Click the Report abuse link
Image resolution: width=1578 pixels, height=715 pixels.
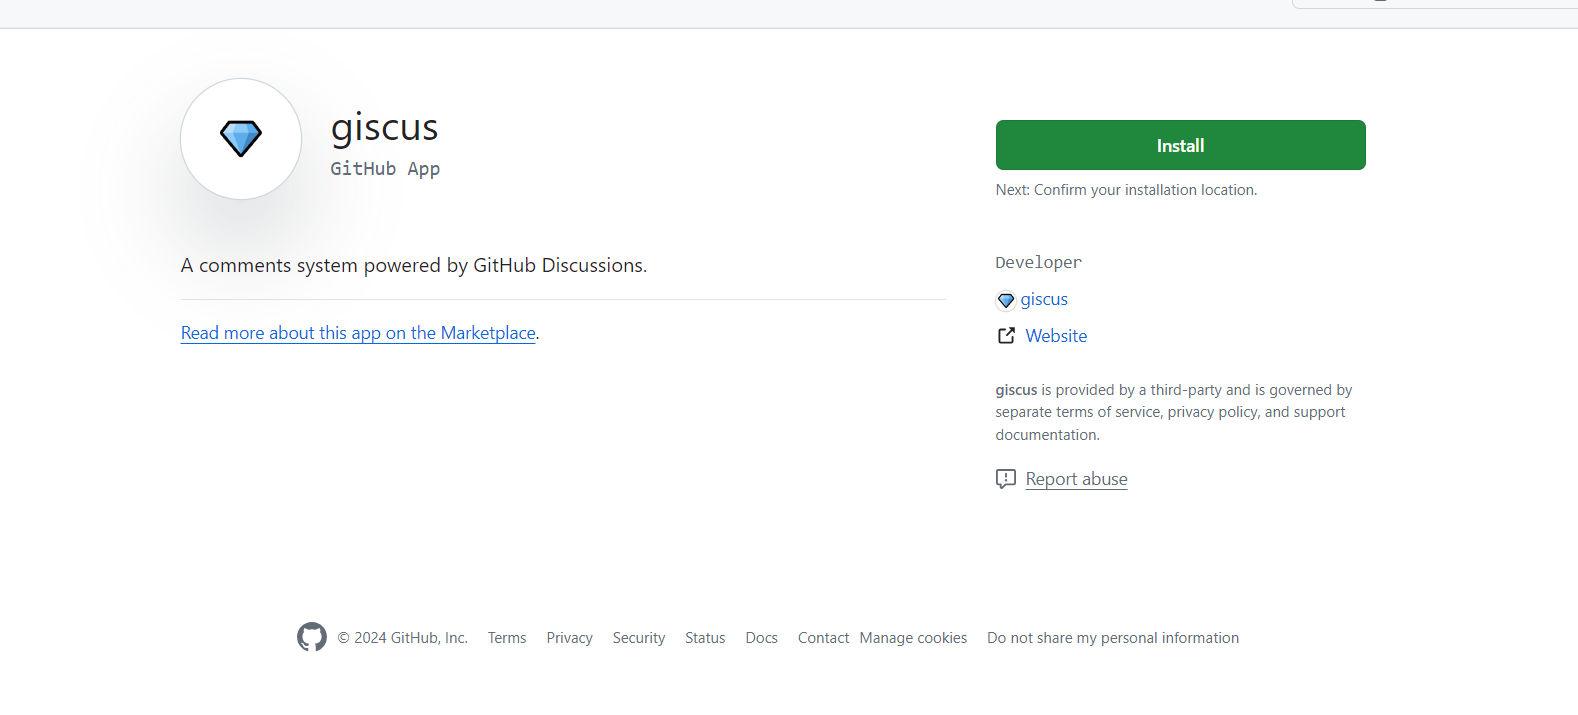pos(1076,479)
